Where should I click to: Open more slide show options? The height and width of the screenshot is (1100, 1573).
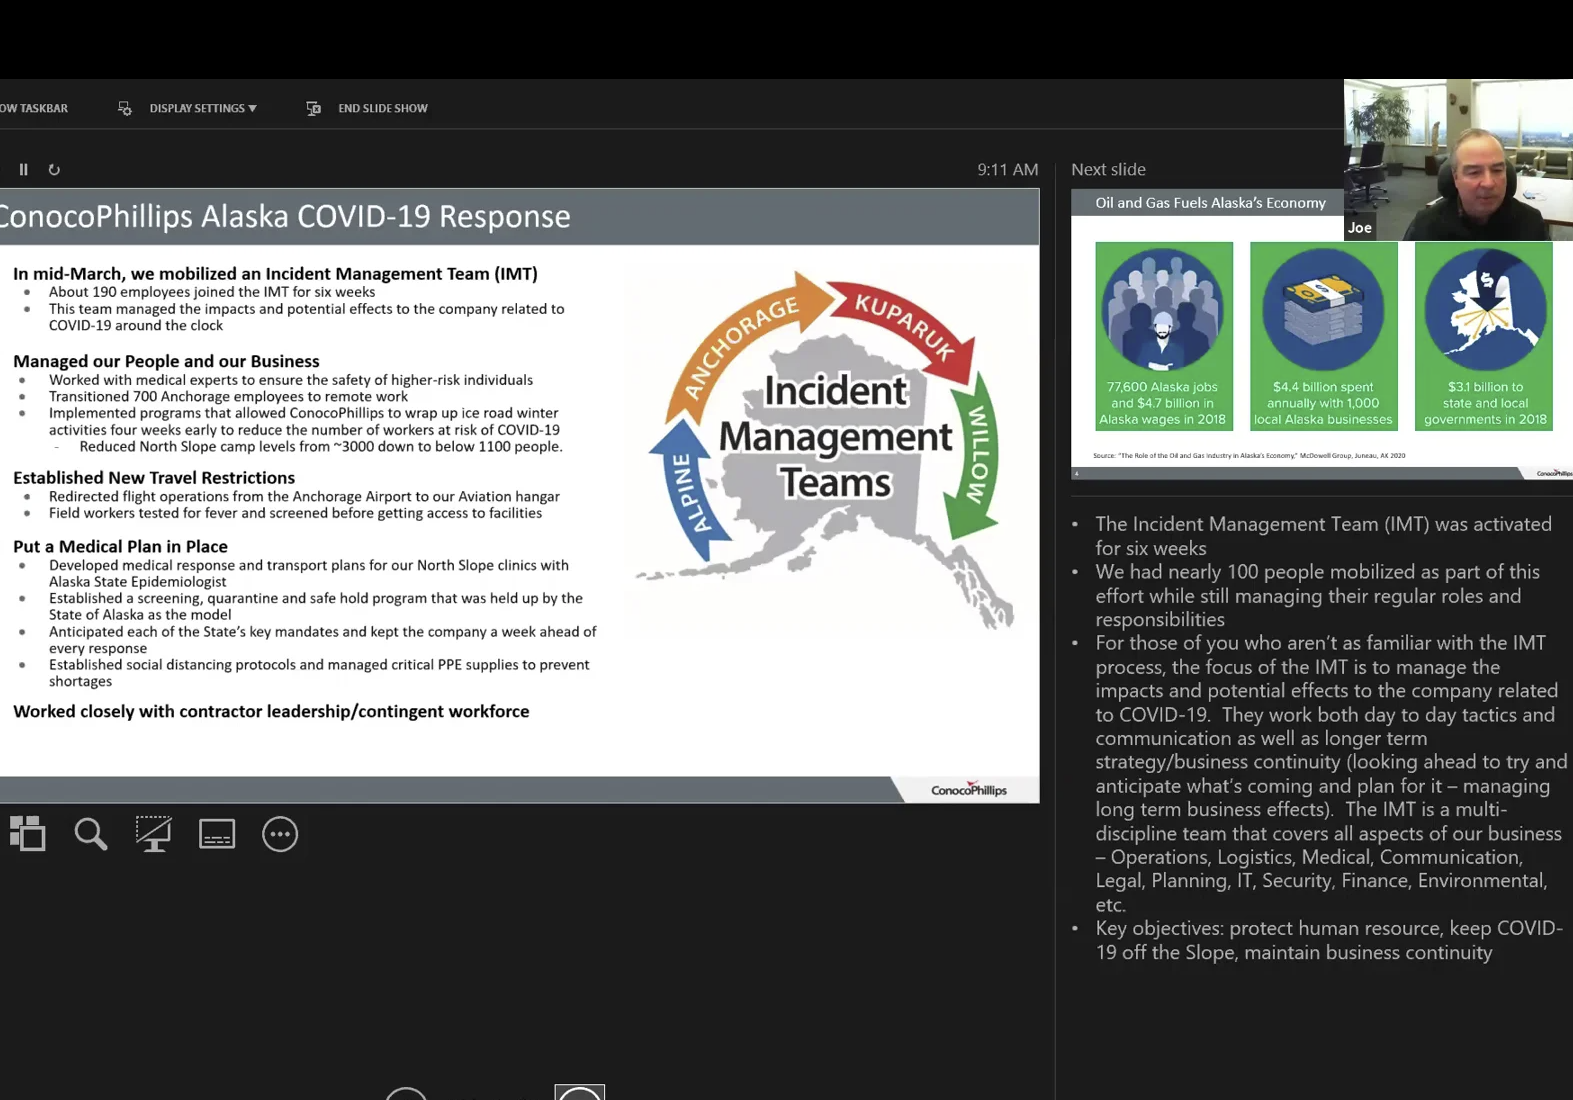pyautogui.click(x=280, y=834)
